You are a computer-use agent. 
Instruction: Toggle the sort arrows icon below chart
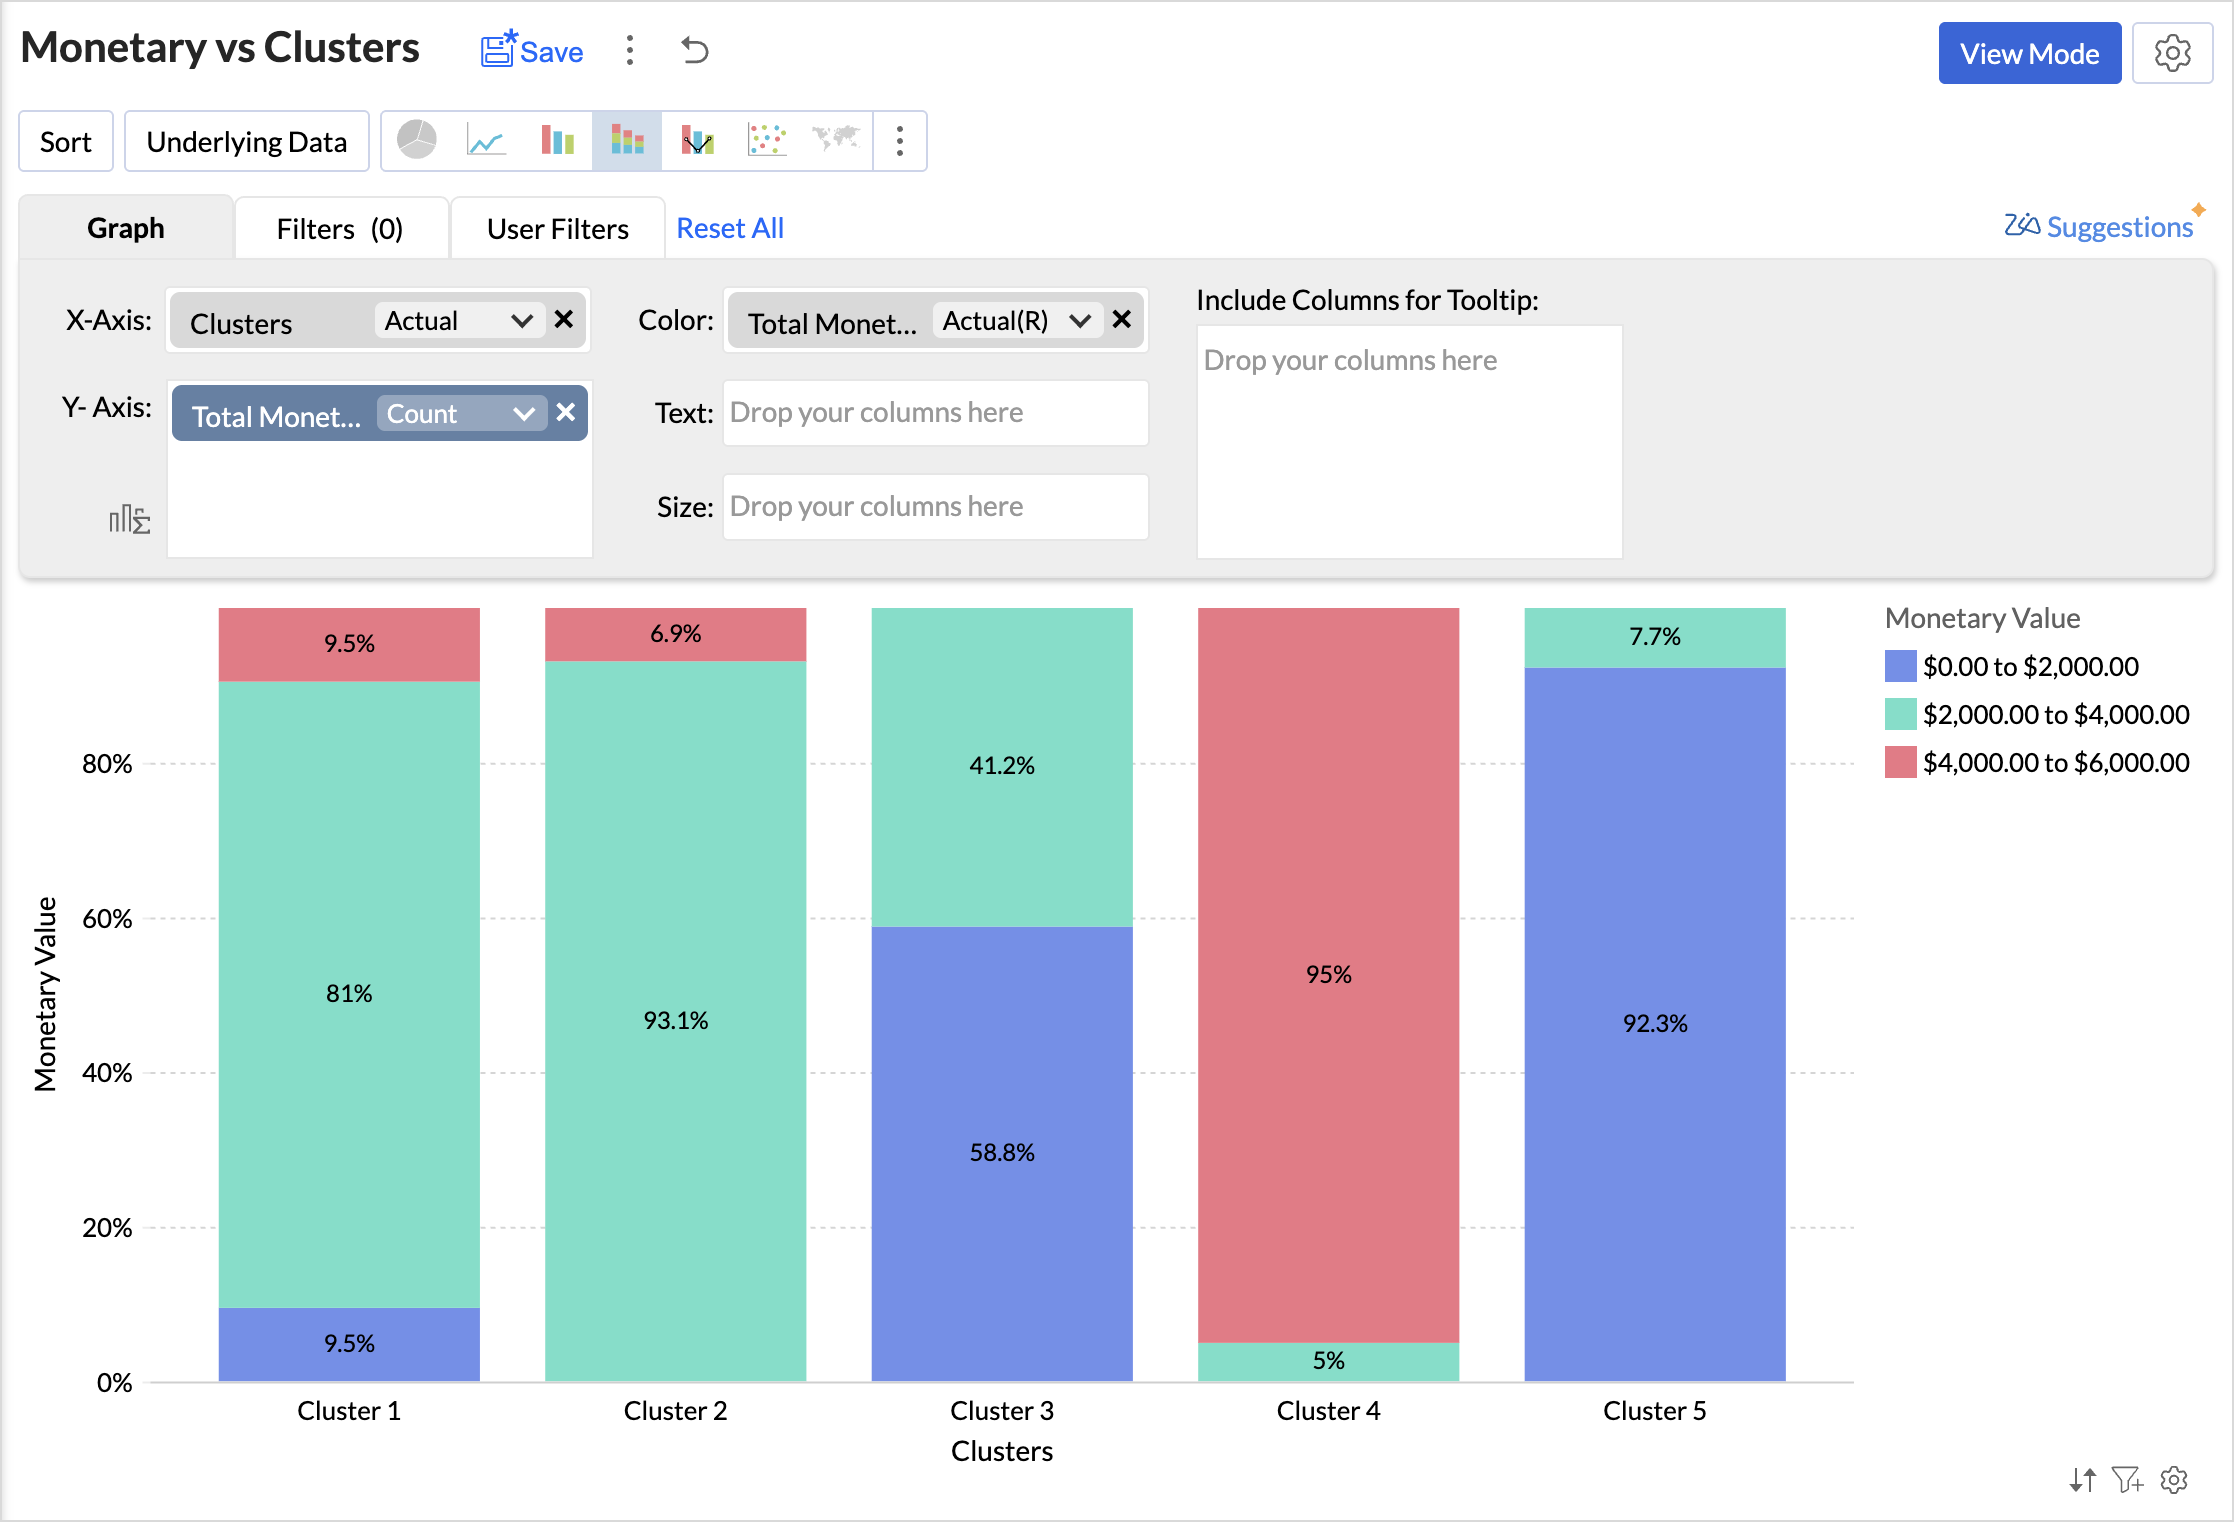coord(2083,1480)
